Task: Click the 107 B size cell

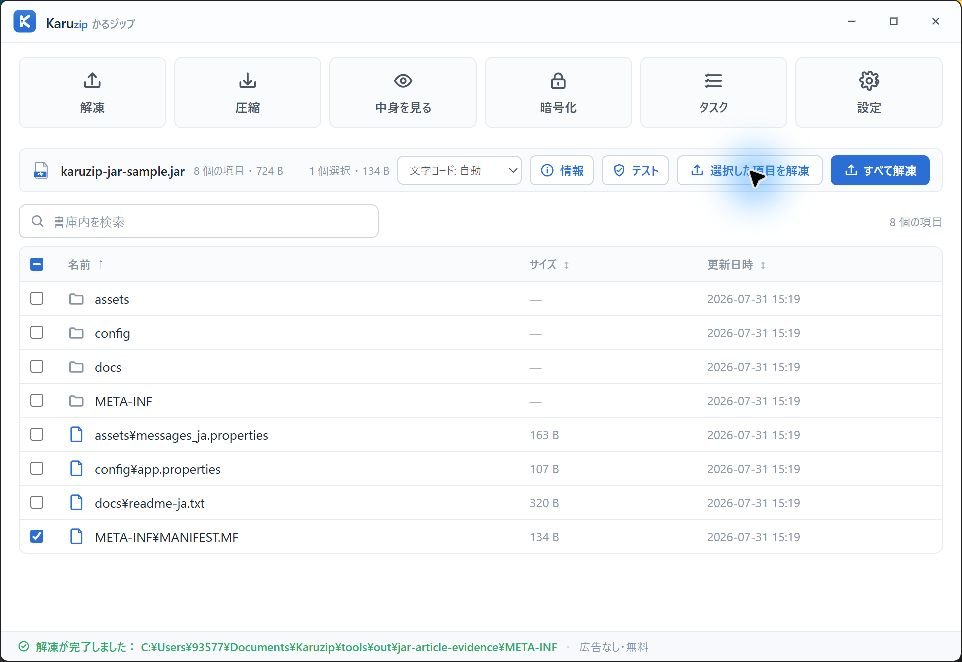Action: coord(544,469)
